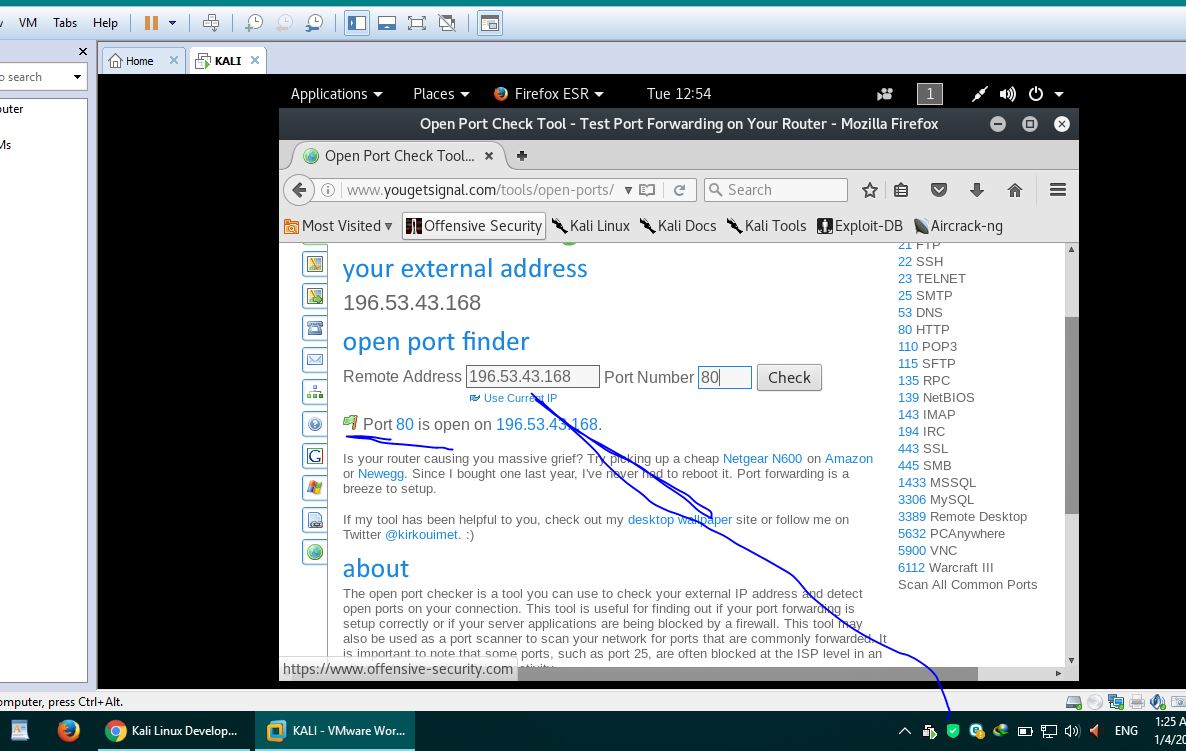The image size is (1186, 751).
Task: Open the VMware snapshot manager icon
Action: 315,22
